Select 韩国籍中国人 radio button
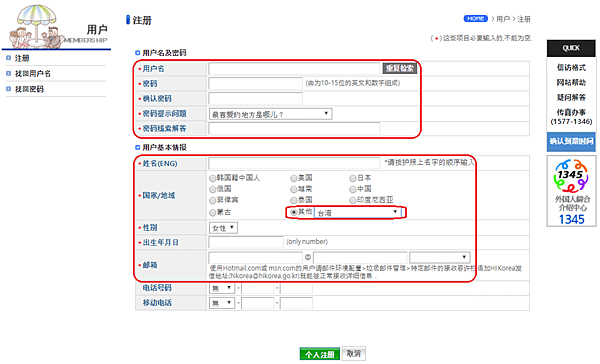600x364 pixels. click(x=212, y=178)
